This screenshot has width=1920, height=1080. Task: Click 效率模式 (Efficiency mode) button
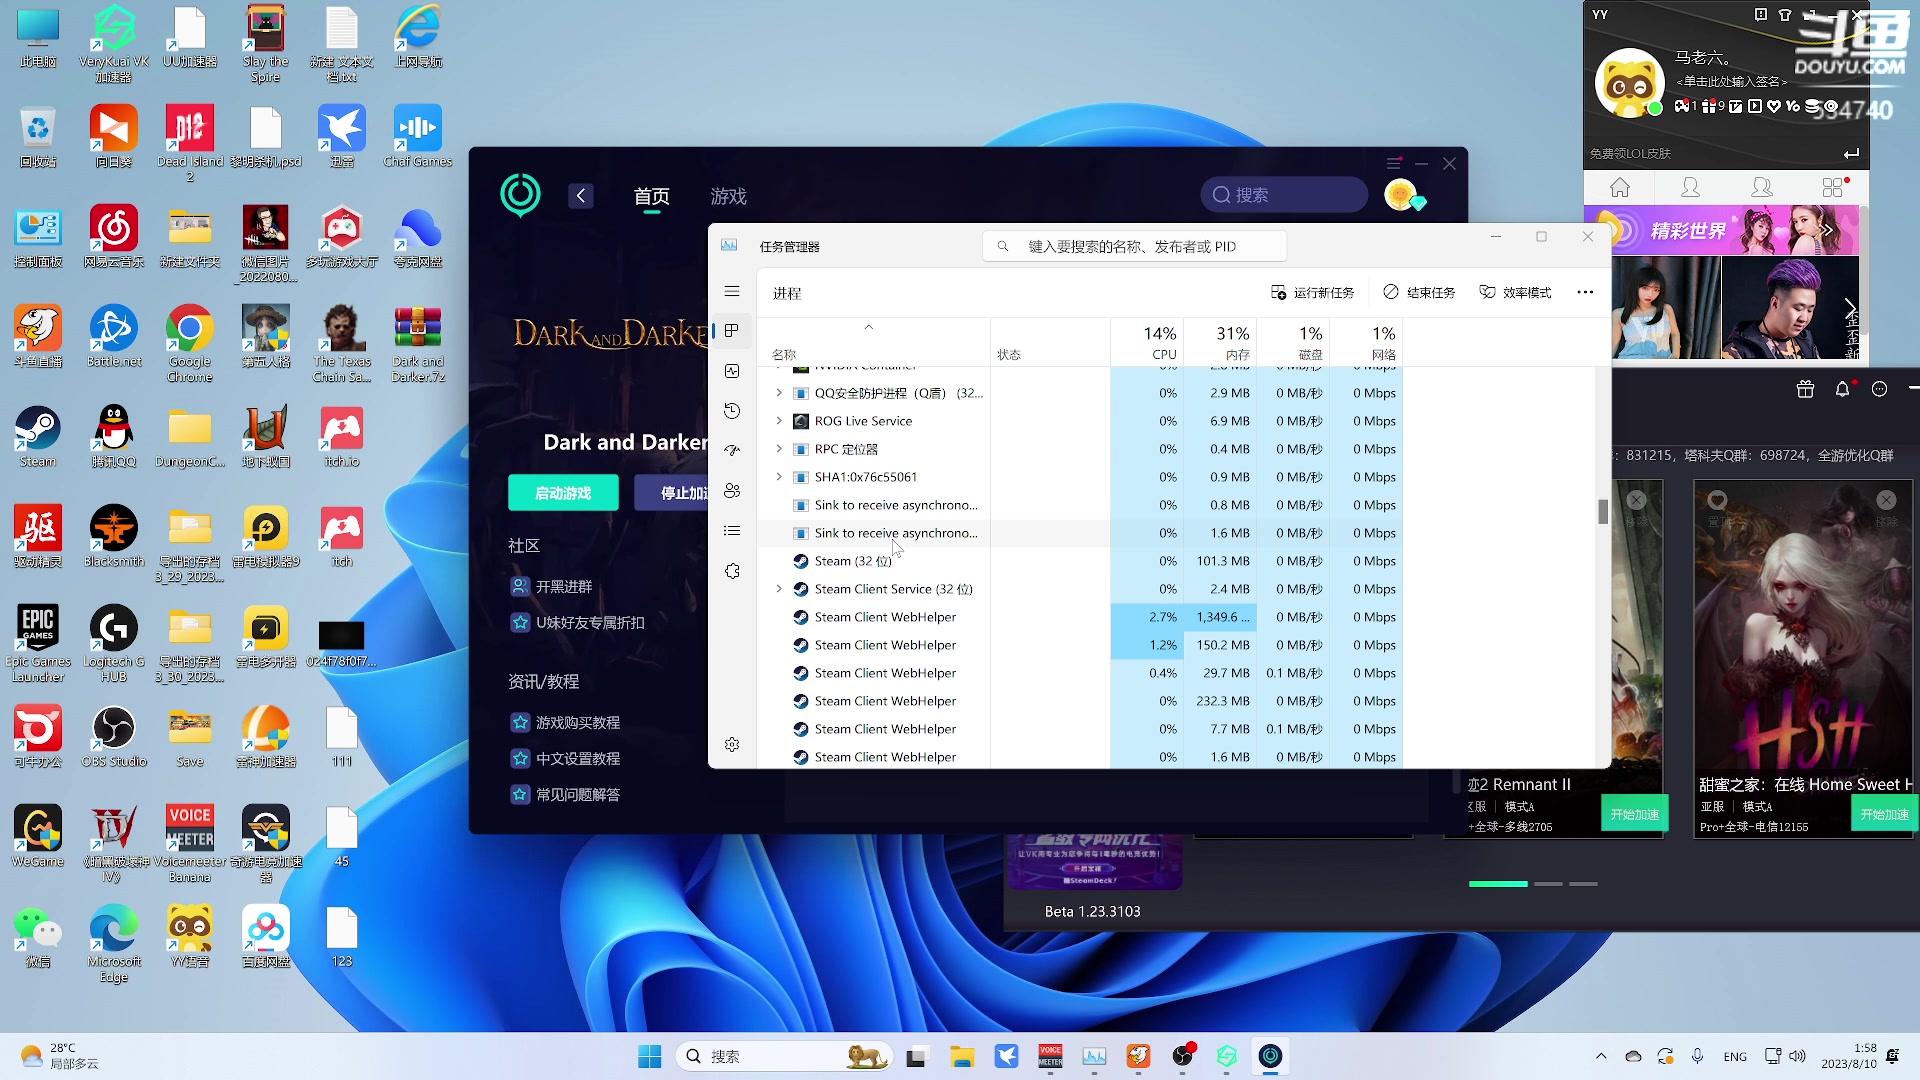point(1516,292)
